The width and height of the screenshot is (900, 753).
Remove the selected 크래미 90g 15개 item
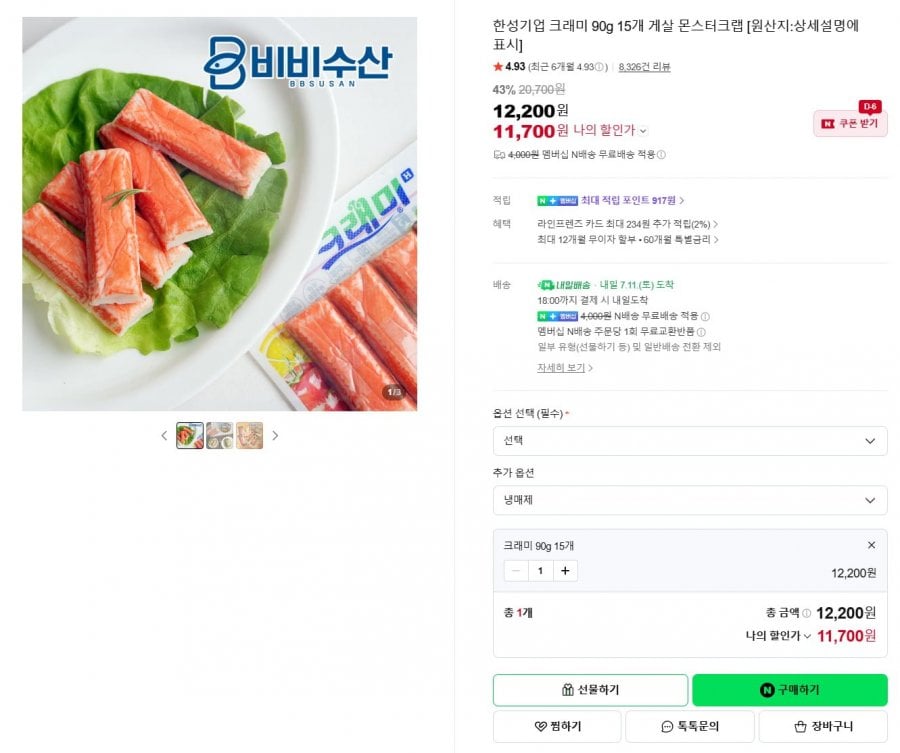[x=871, y=545]
